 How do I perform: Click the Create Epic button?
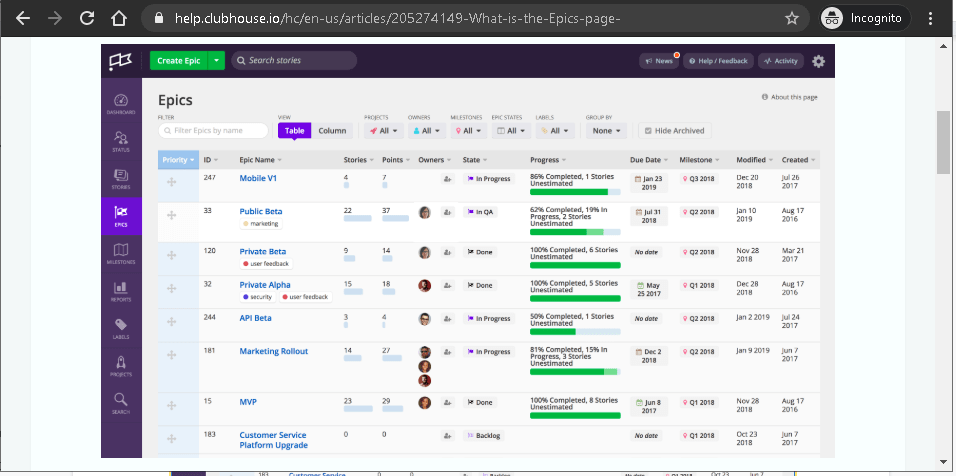pyautogui.click(x=179, y=61)
